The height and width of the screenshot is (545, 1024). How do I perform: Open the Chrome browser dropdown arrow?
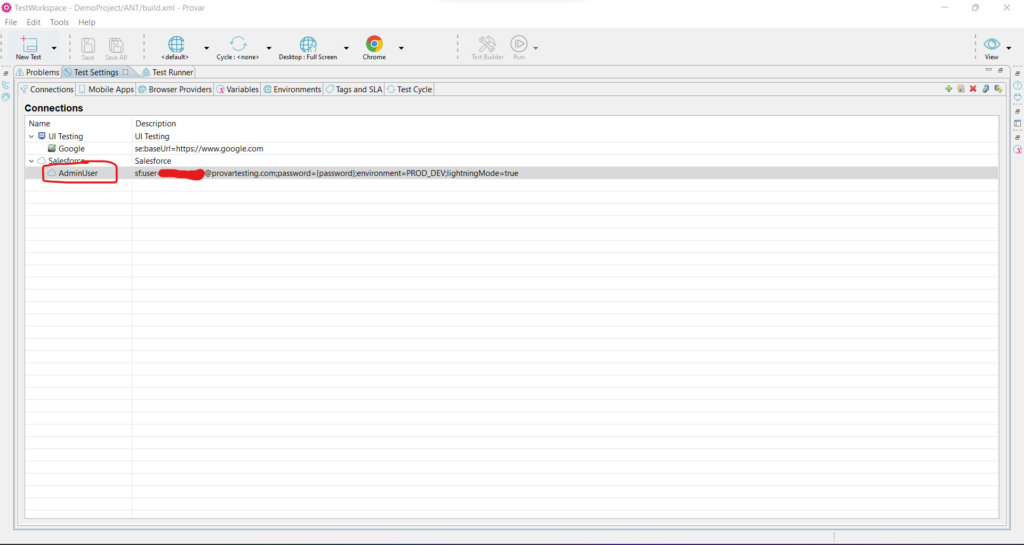tap(401, 48)
